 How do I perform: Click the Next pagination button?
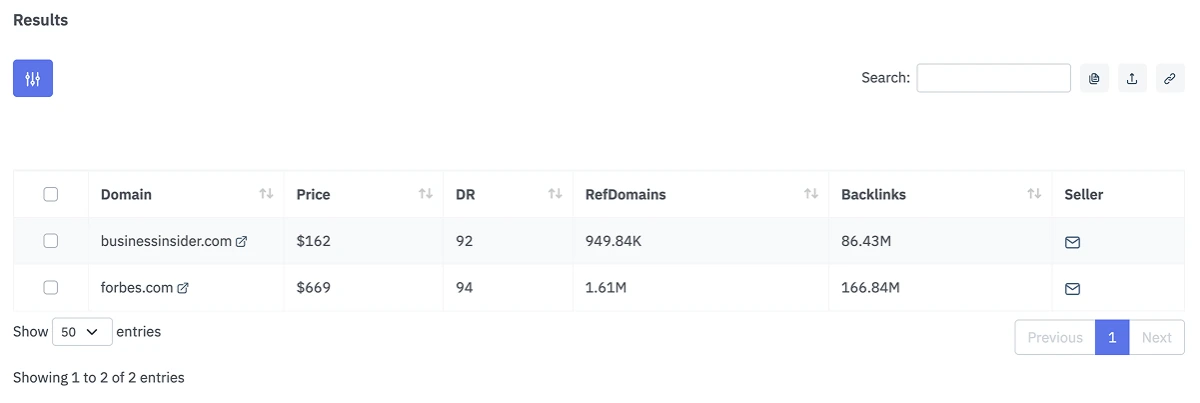point(1156,337)
